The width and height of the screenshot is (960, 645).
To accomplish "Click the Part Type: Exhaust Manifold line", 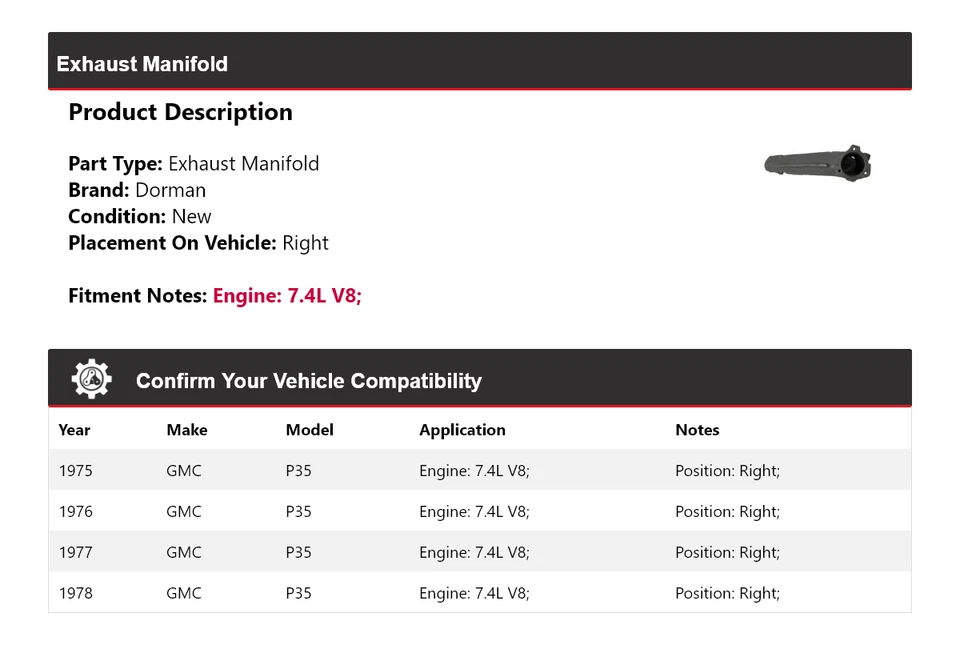I will [194, 164].
